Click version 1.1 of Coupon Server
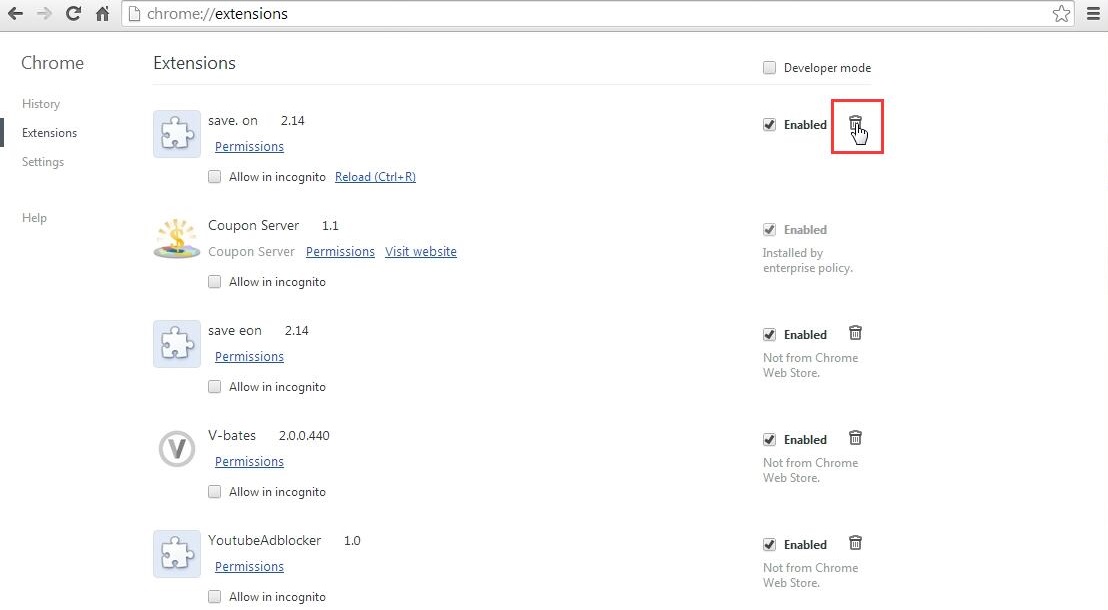The image size is (1108, 610). pyautogui.click(x=330, y=225)
